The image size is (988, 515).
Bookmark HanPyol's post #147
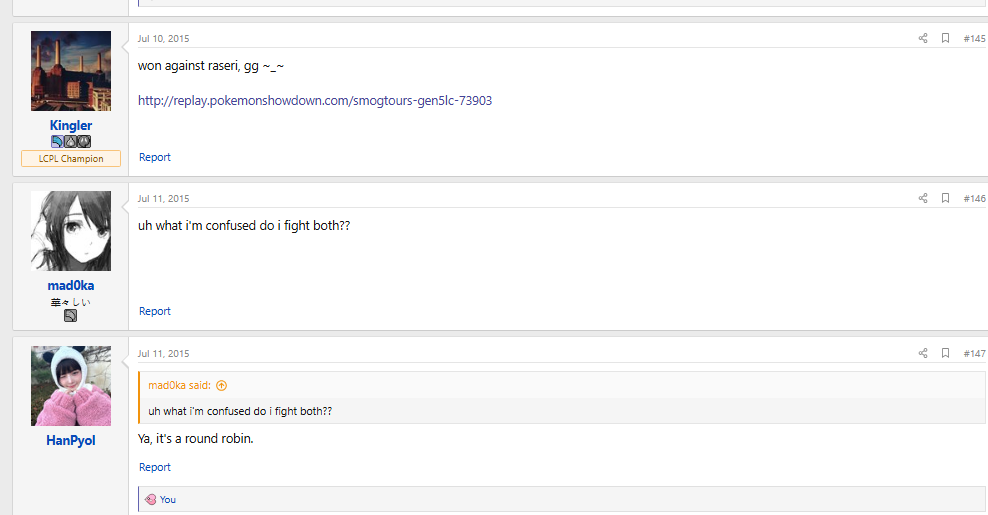click(x=945, y=354)
